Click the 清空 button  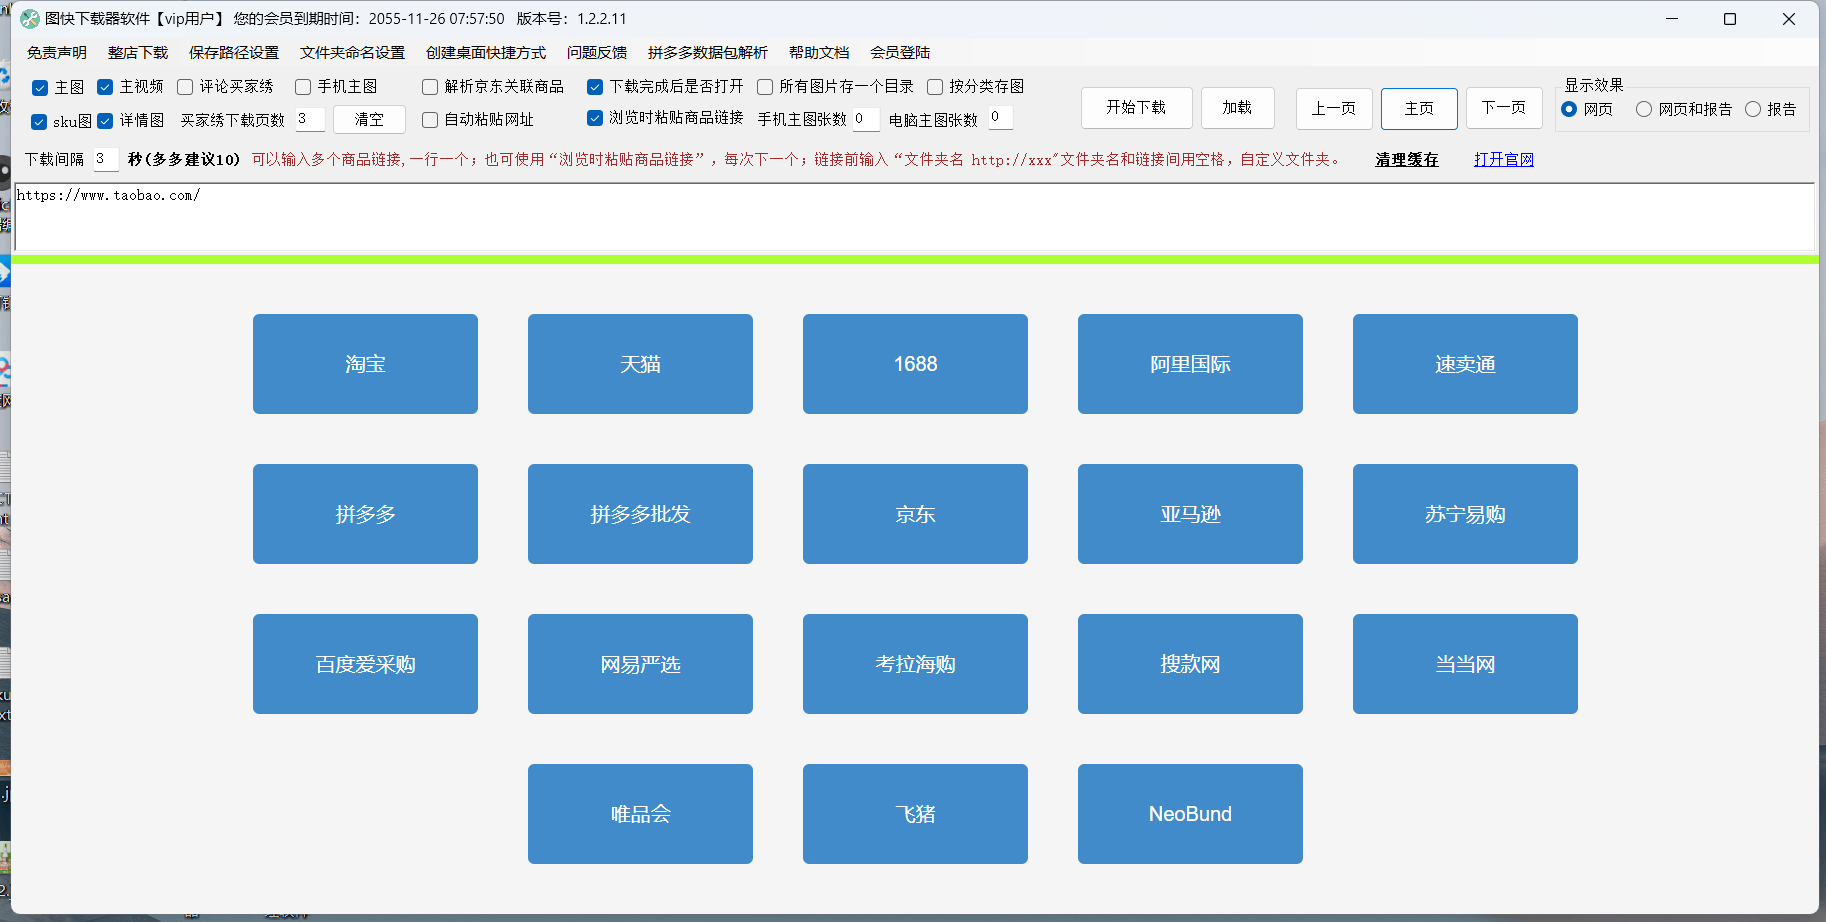369,119
